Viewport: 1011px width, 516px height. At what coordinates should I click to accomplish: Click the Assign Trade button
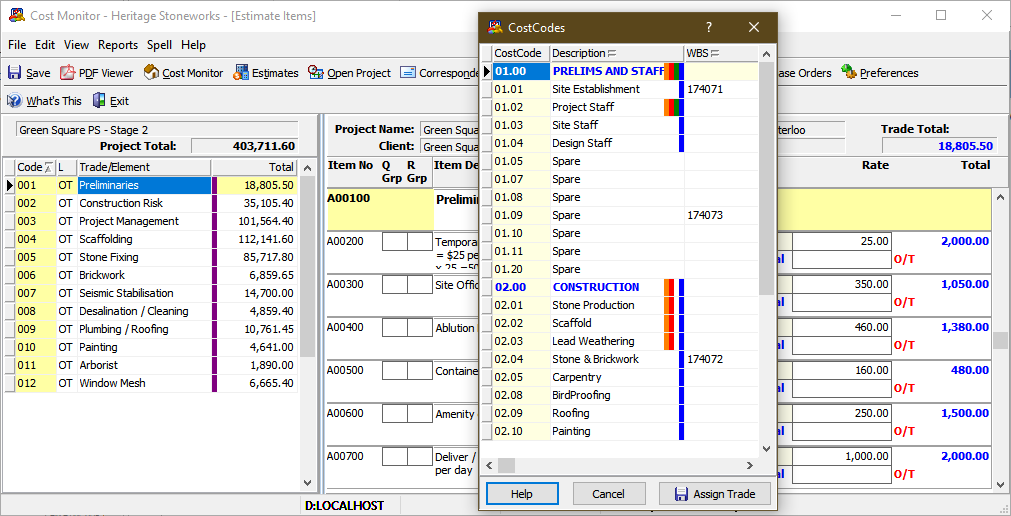[x=715, y=494]
